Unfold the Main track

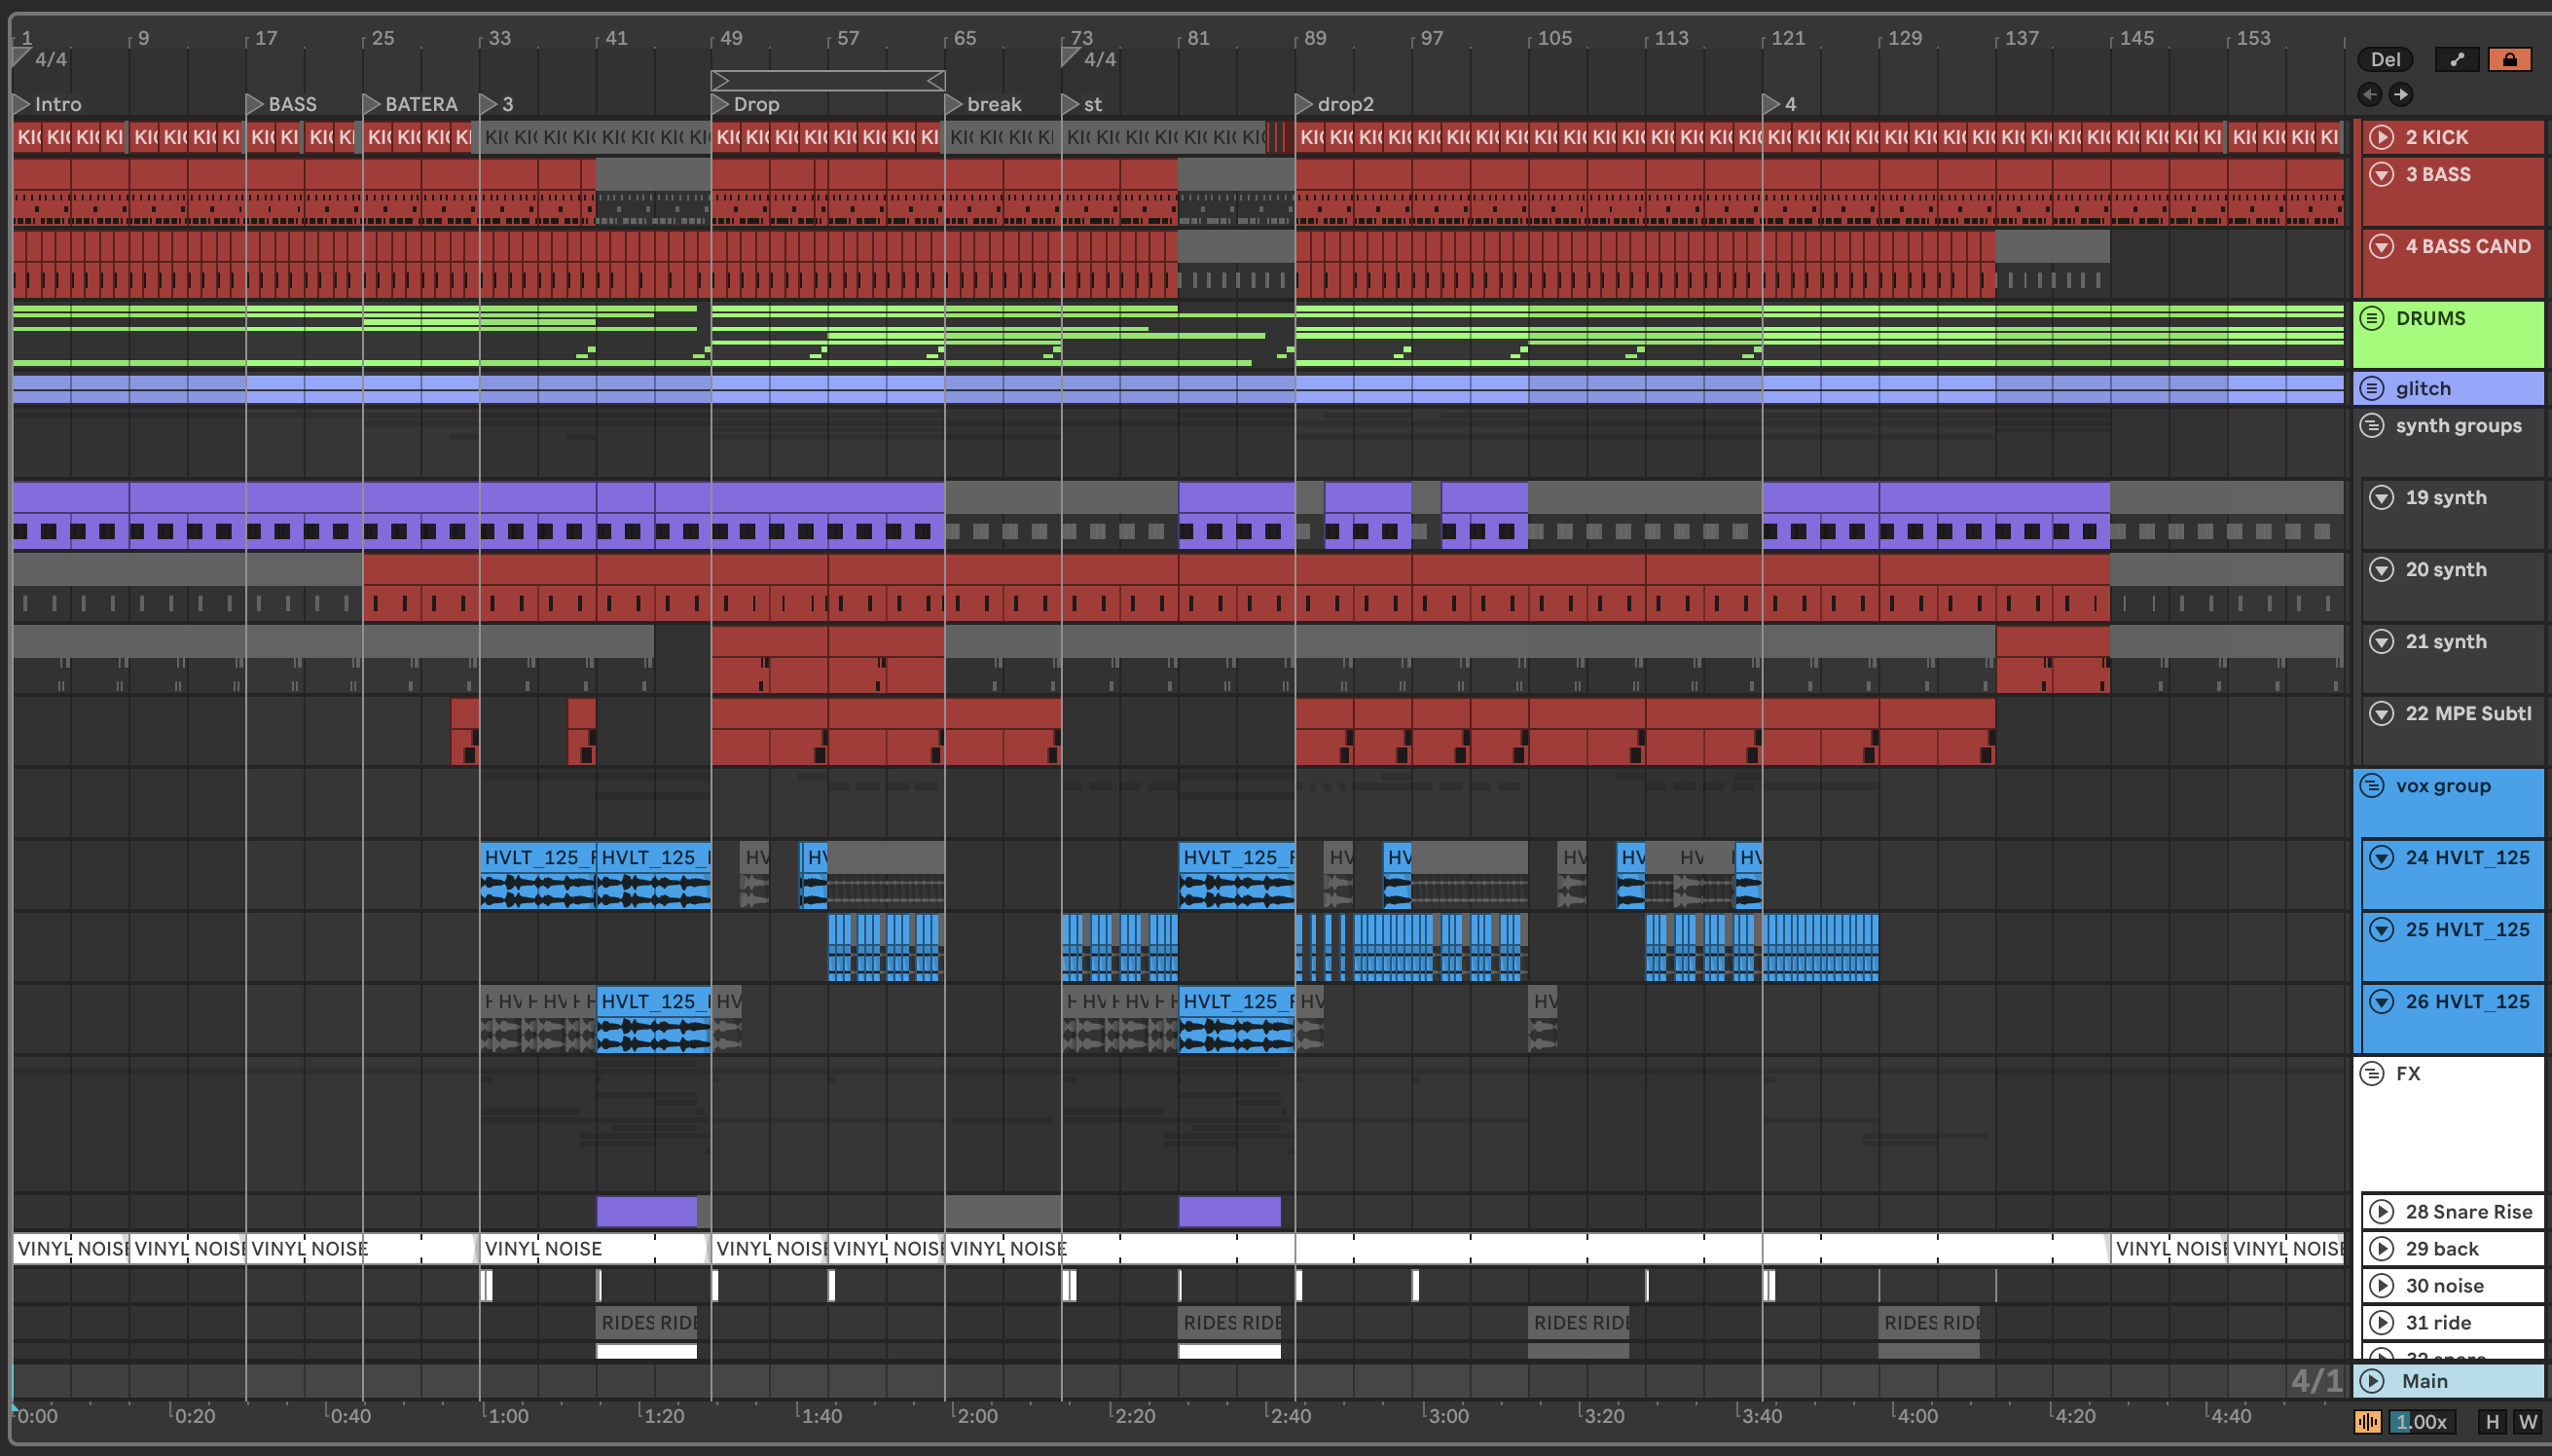click(x=2372, y=1380)
